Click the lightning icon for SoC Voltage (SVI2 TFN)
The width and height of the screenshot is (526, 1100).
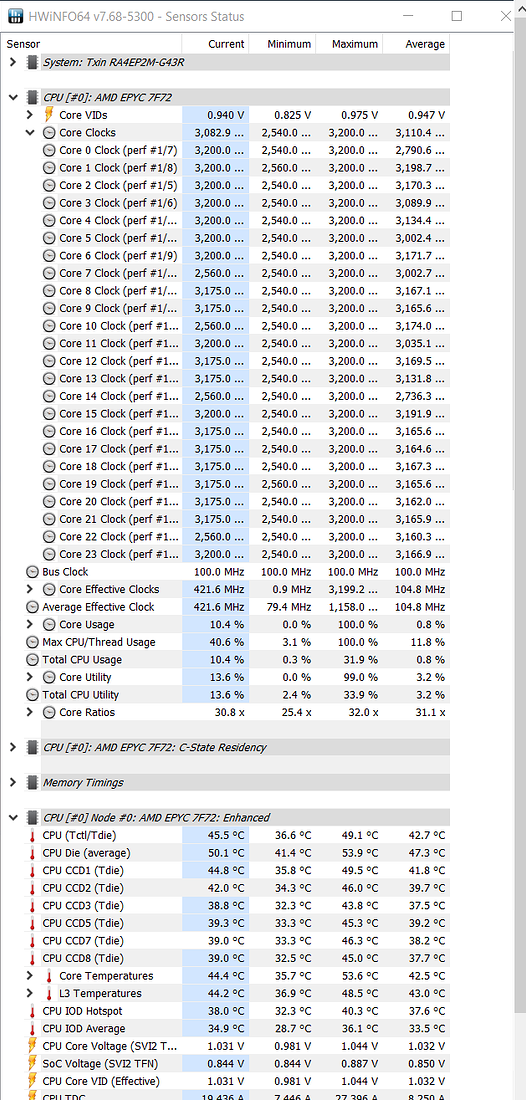point(32,1064)
